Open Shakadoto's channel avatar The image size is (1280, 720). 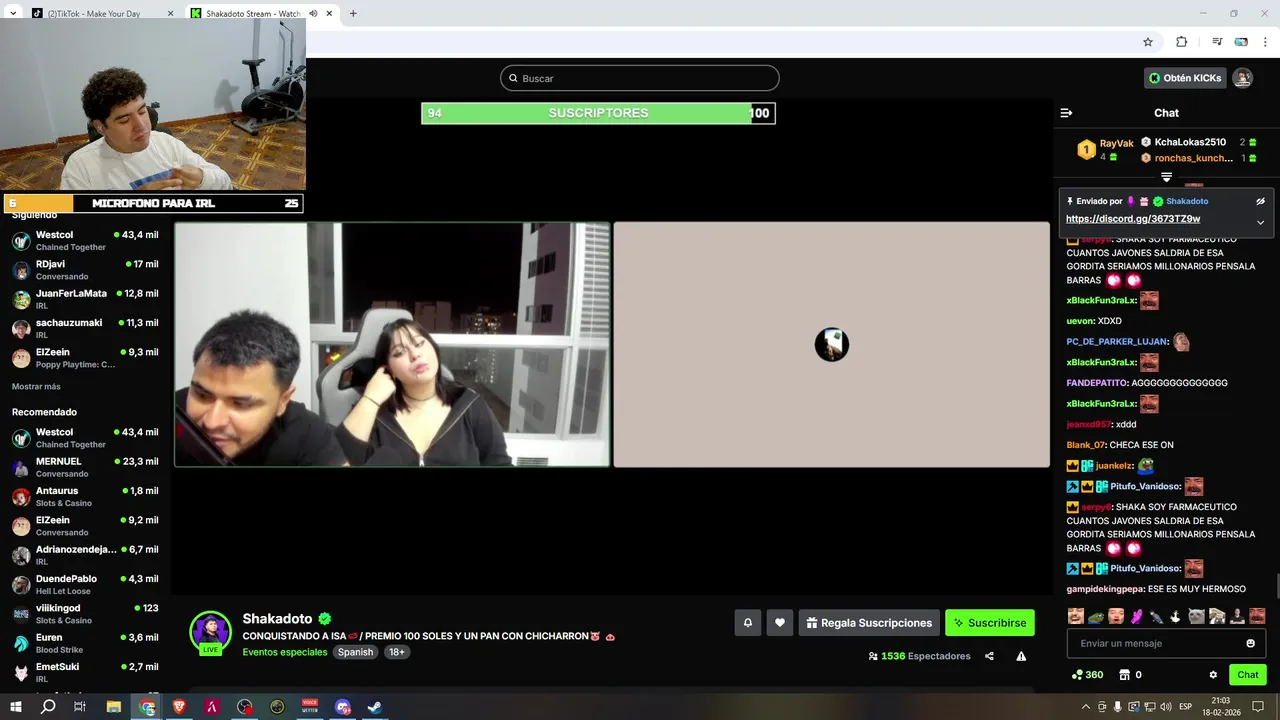pos(211,632)
